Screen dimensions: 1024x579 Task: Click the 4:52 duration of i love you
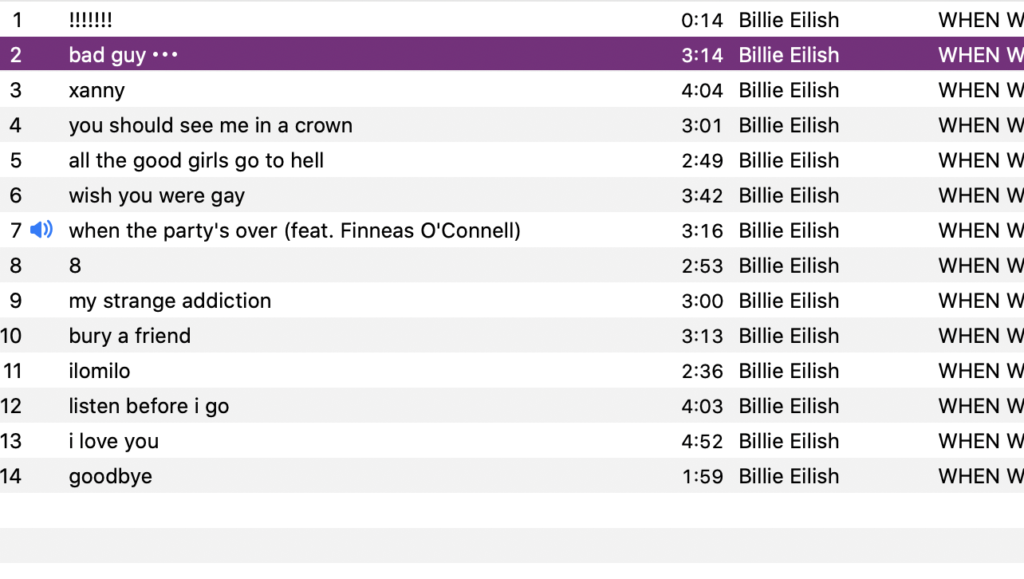click(x=702, y=441)
